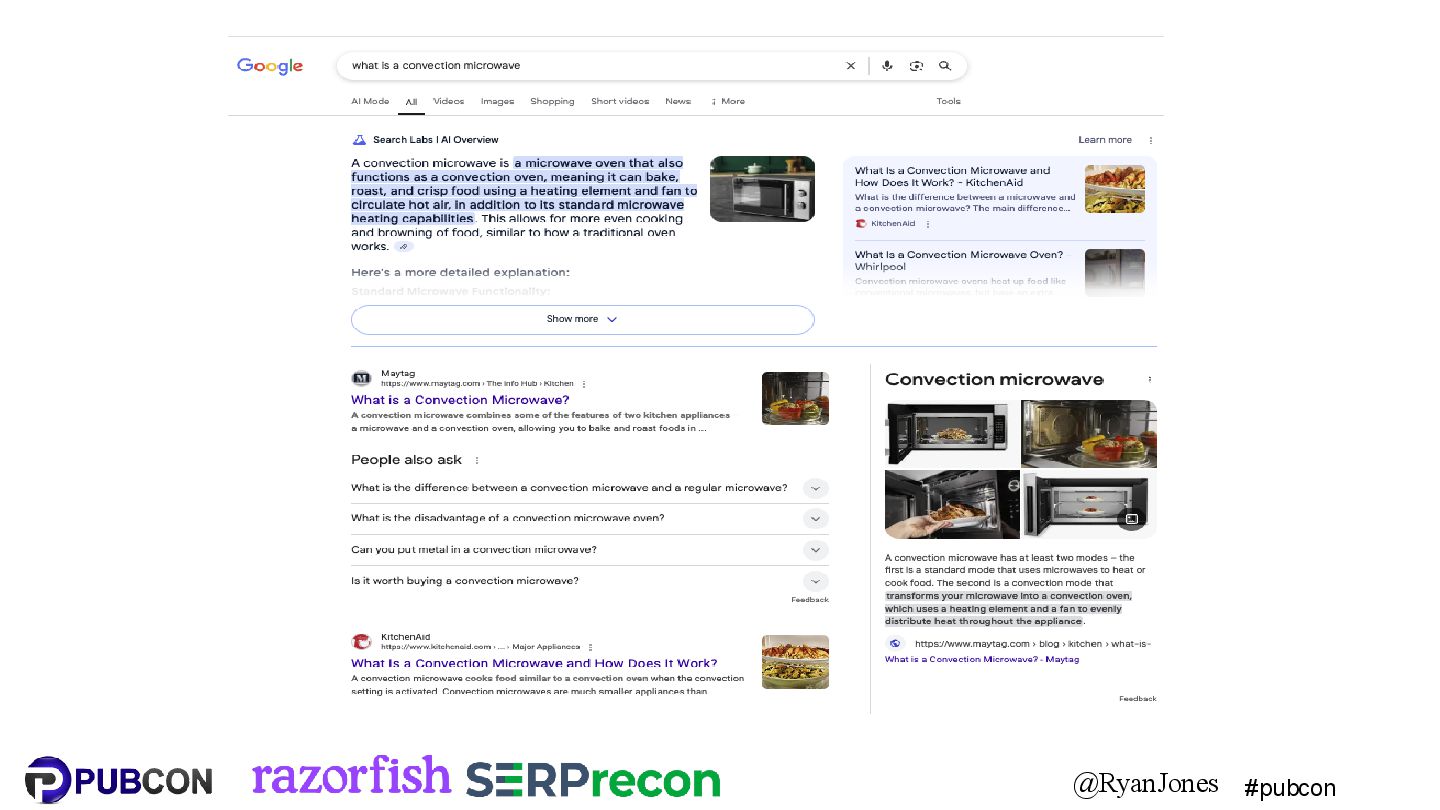Submit search with magnifying glass icon
This screenshot has height=810, width=1440.
tap(945, 66)
